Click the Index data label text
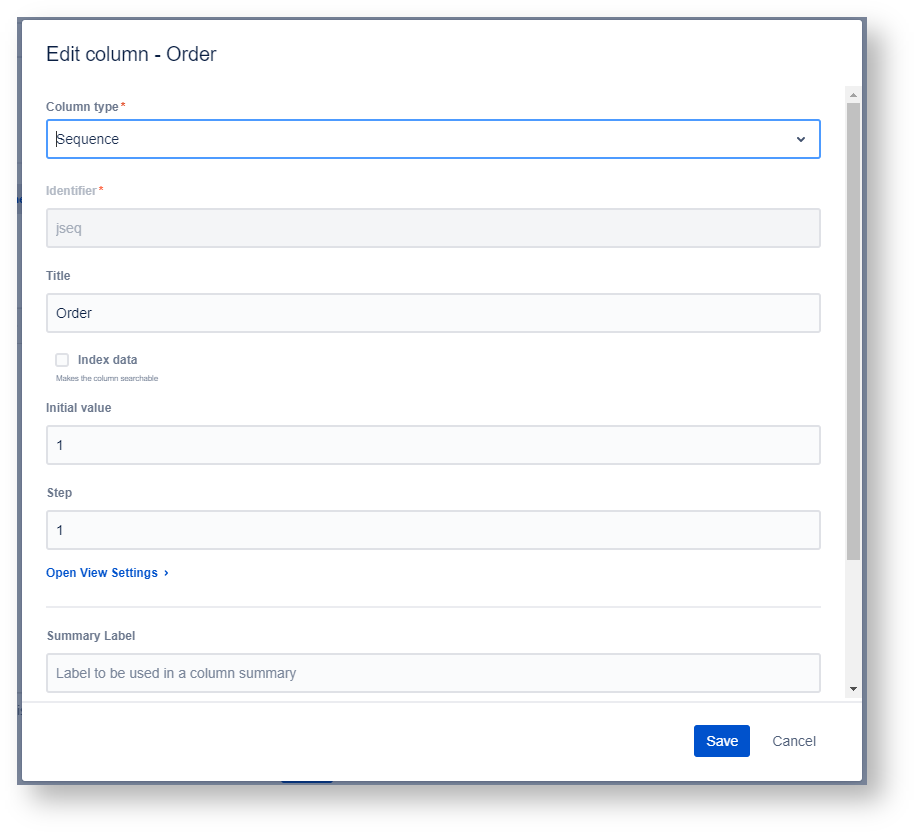 click(107, 360)
